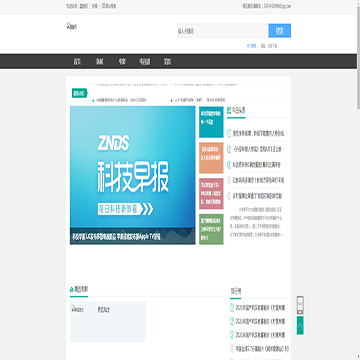This screenshot has width=360, height=360.
Task: Click the caption text below ZNDS banner
Action: (x=116, y=237)
